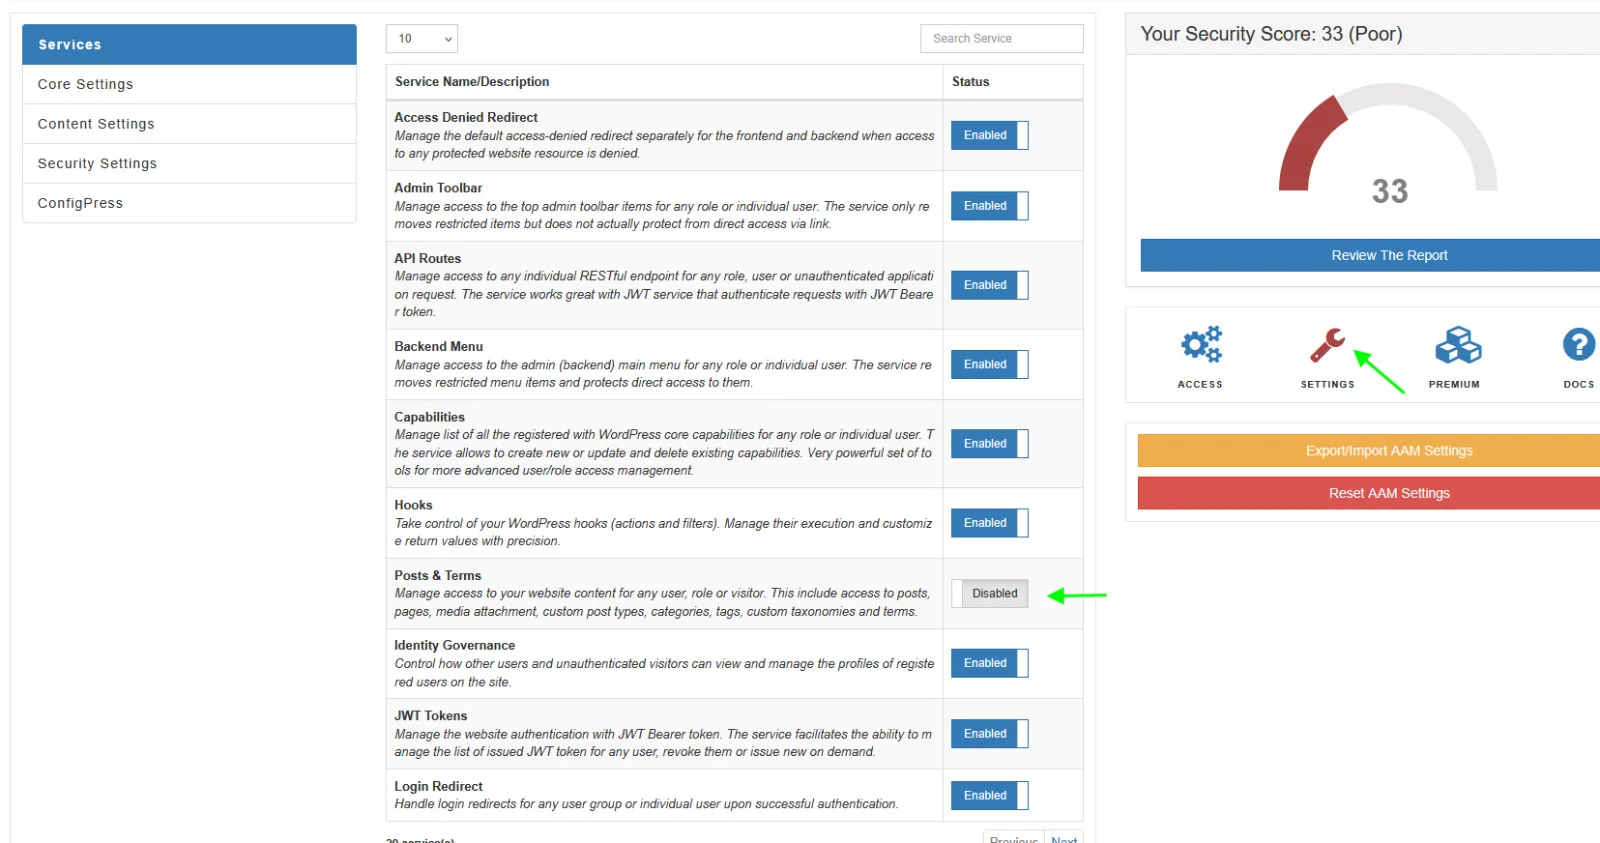Image resolution: width=1600 pixels, height=843 pixels.
Task: Turn off the Capabilities service
Action: click(x=987, y=443)
